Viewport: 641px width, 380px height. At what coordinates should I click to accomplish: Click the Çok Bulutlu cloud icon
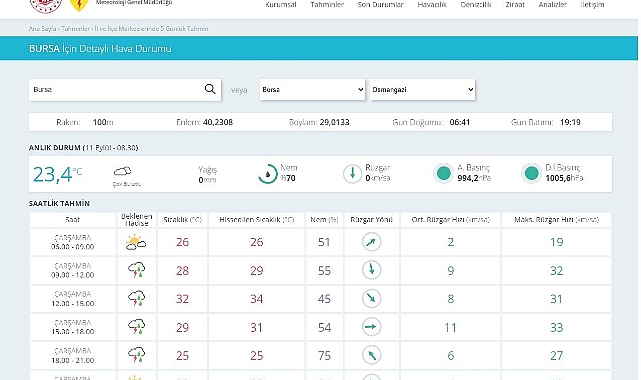coord(122,171)
